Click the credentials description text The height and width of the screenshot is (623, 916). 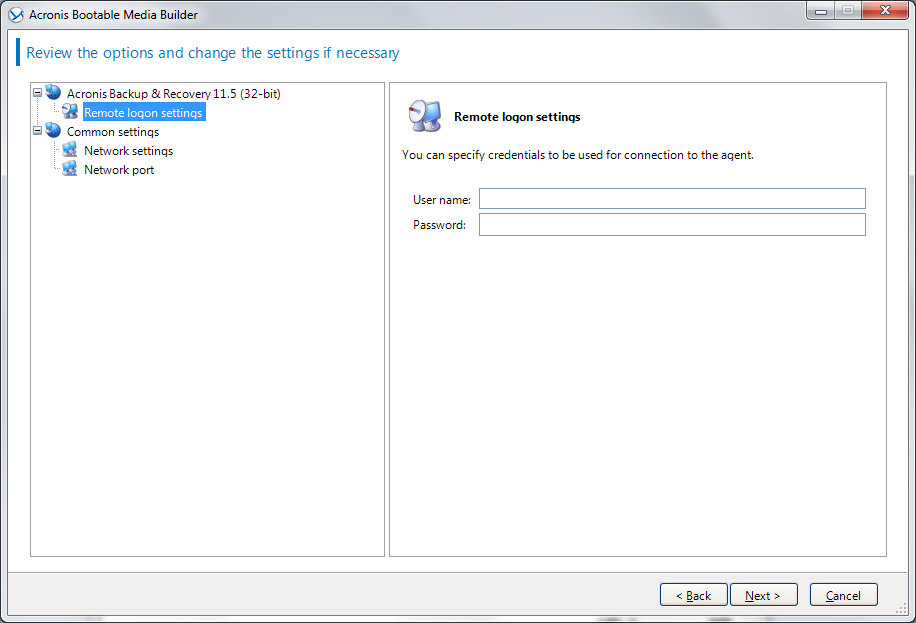[578, 155]
